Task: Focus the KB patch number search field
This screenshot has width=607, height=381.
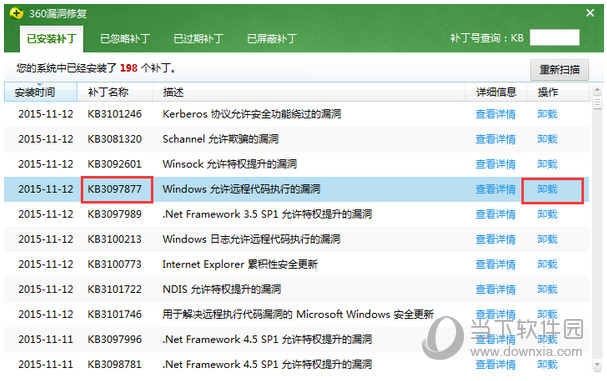Action: (x=554, y=38)
